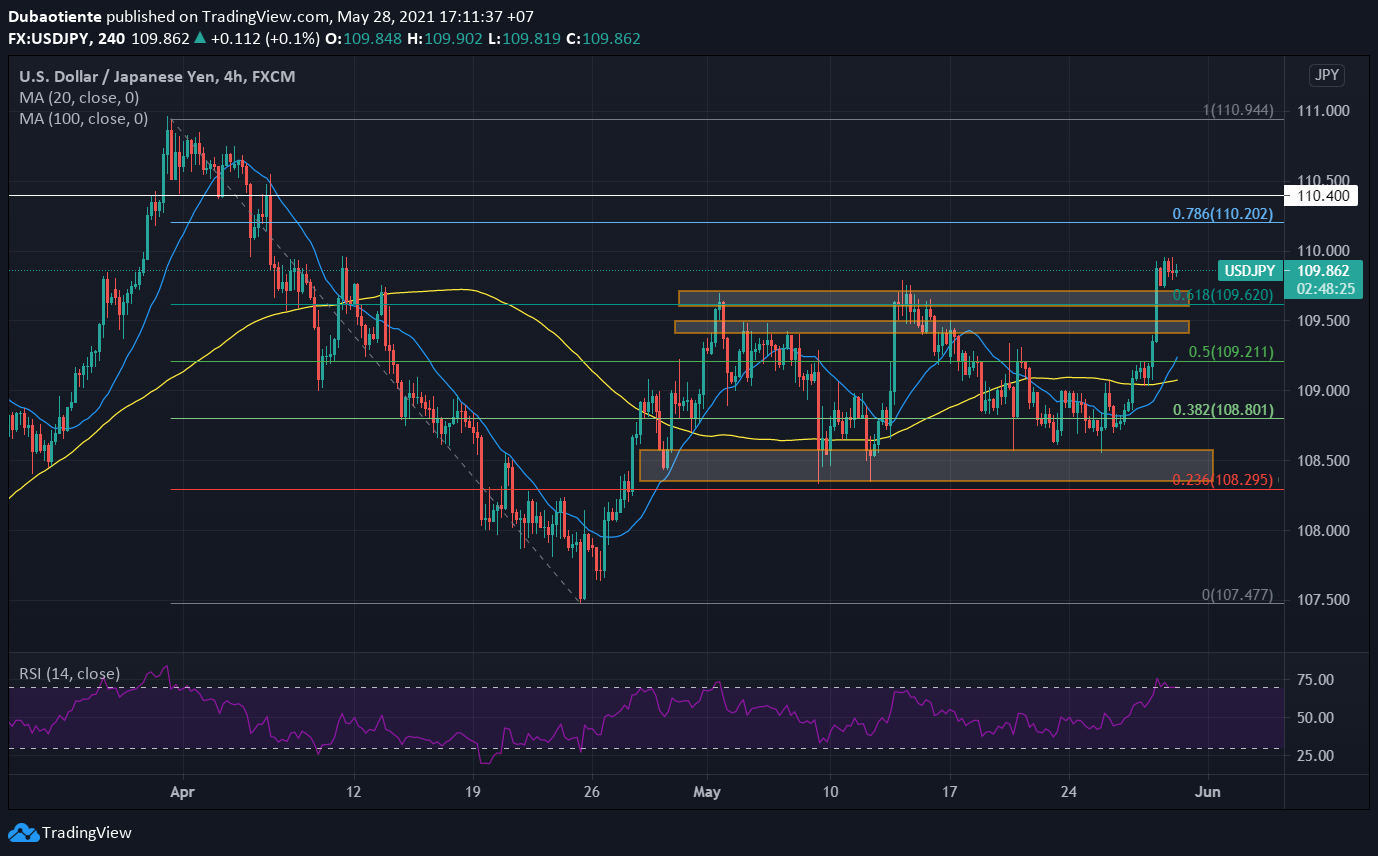Click the Dubaotiente publisher name
Viewport: 1378px width, 856px height.
pyautogui.click(x=55, y=17)
